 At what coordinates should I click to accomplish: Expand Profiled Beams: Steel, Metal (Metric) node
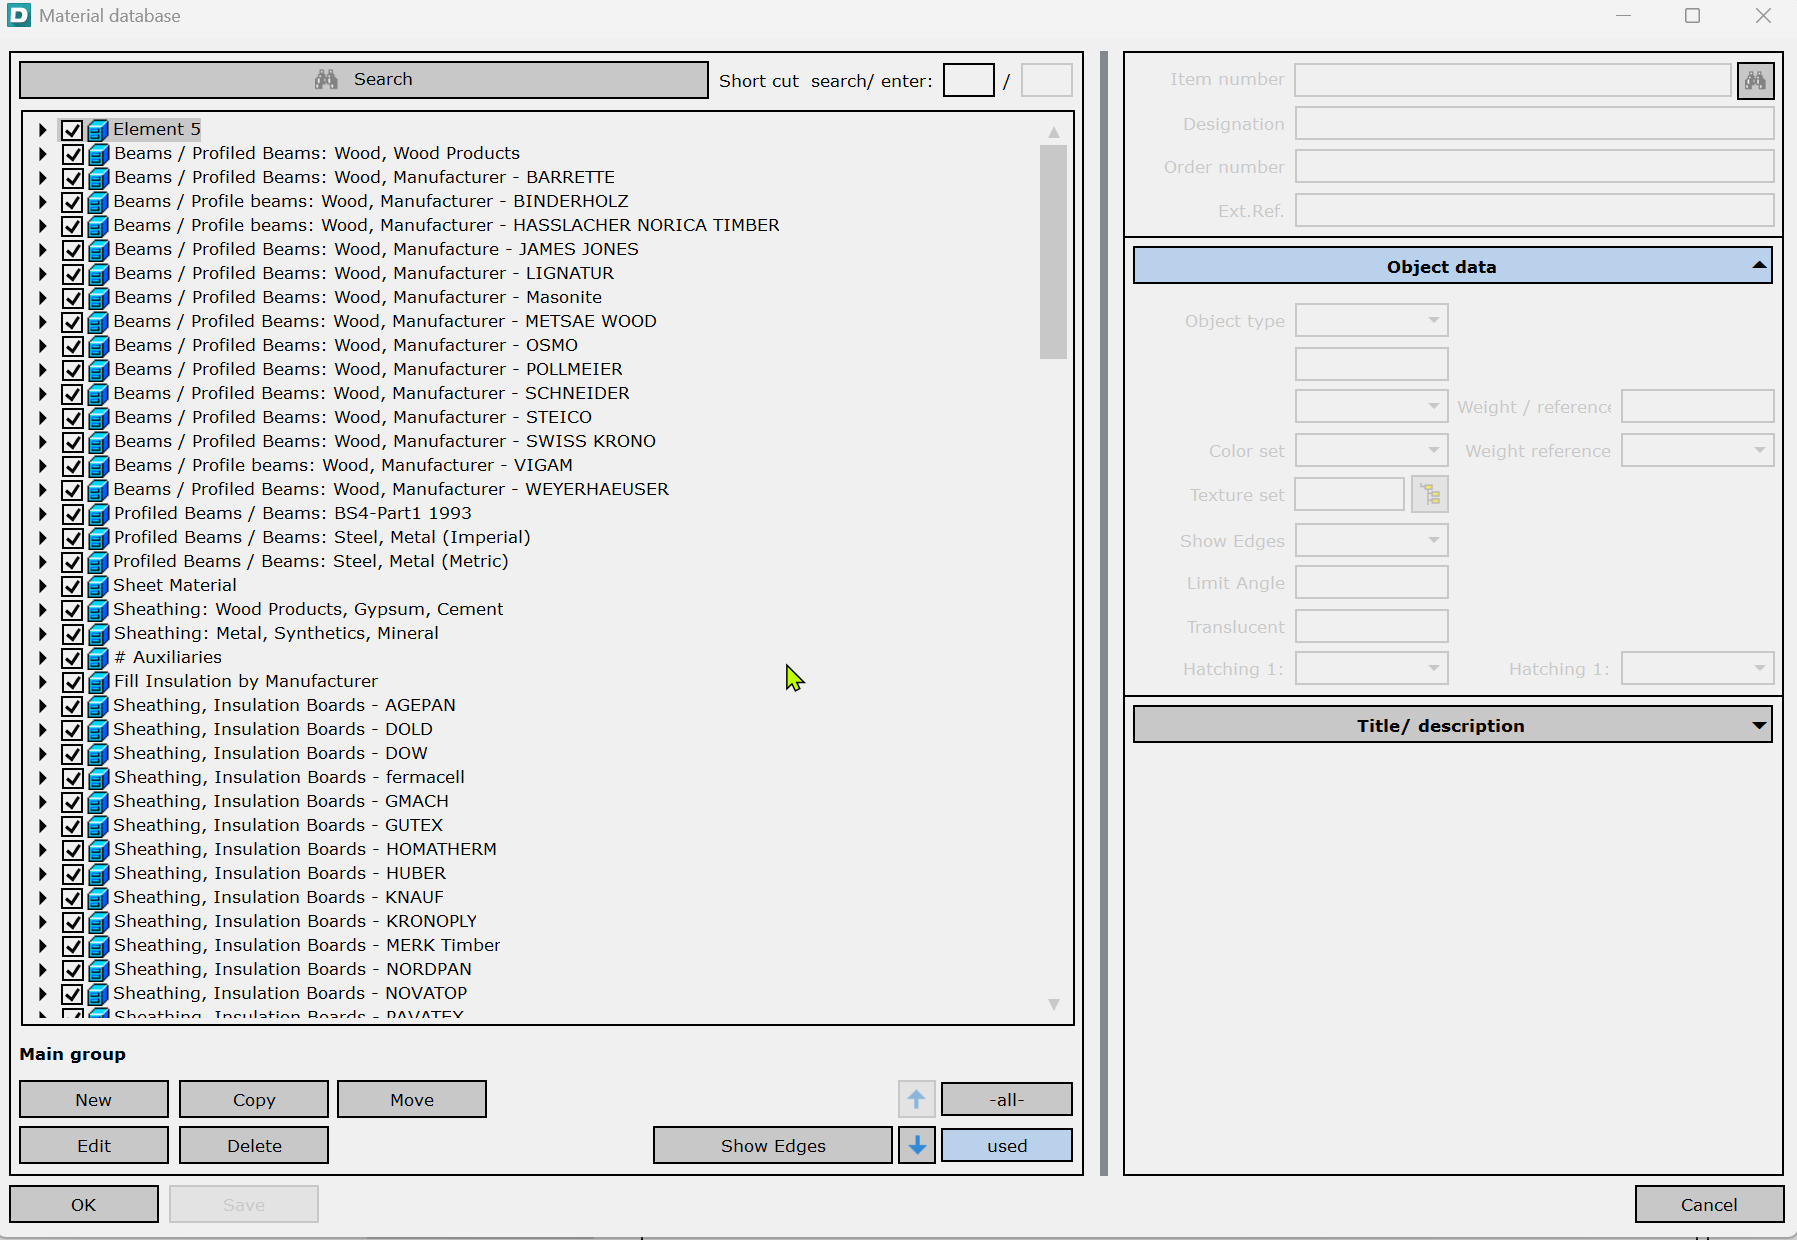tap(42, 562)
